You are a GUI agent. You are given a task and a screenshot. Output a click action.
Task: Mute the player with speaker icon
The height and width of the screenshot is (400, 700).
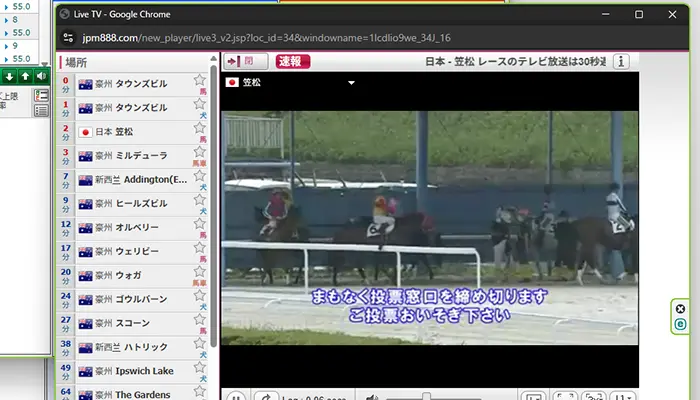click(371, 397)
